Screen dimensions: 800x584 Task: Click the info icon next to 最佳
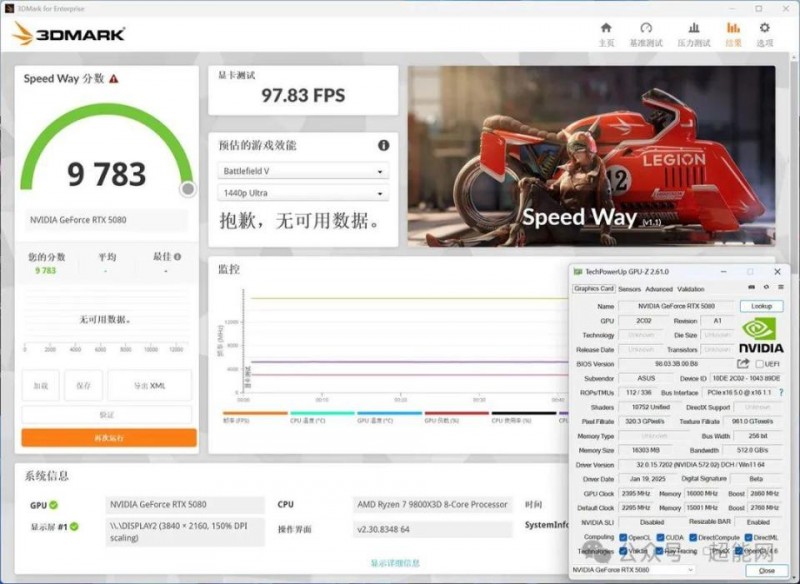(178, 257)
